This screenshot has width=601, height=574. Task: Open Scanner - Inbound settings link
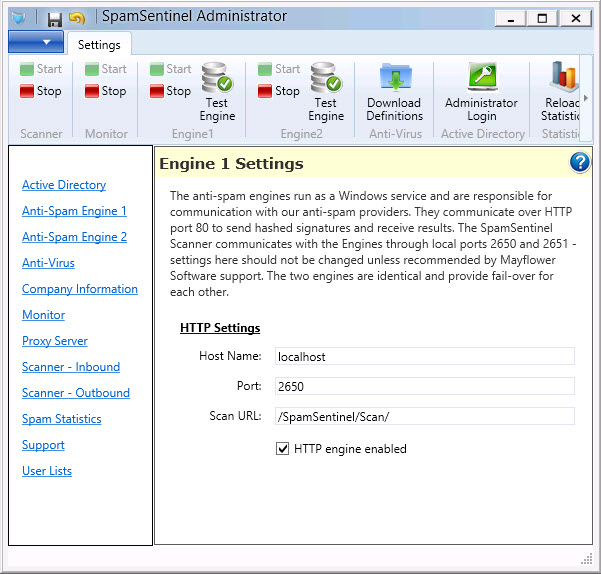[71, 367]
